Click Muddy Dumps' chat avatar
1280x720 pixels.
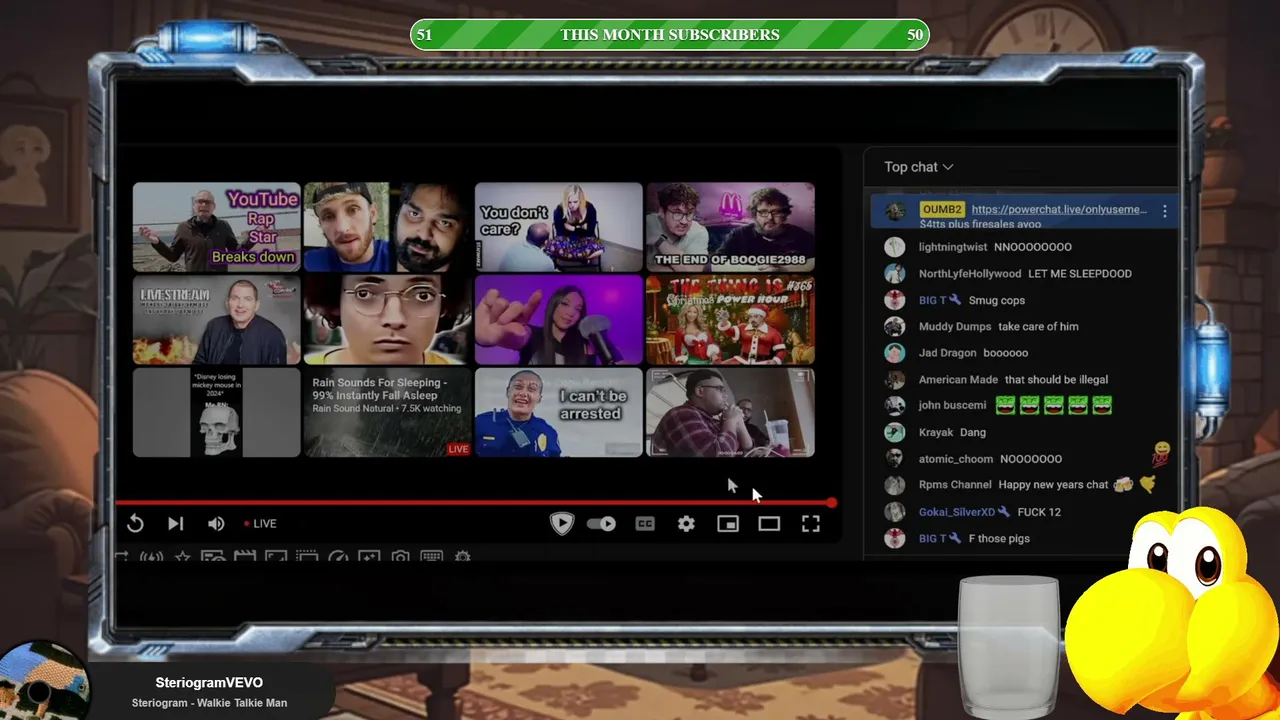[x=895, y=326]
